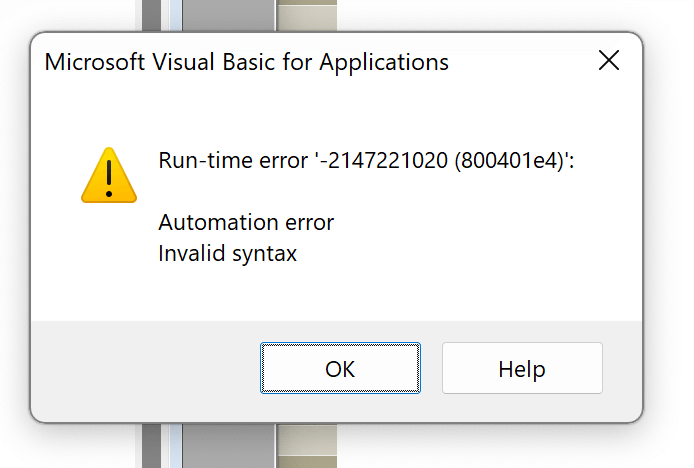
Task: Click OK to dismiss the run-time error
Action: click(340, 368)
